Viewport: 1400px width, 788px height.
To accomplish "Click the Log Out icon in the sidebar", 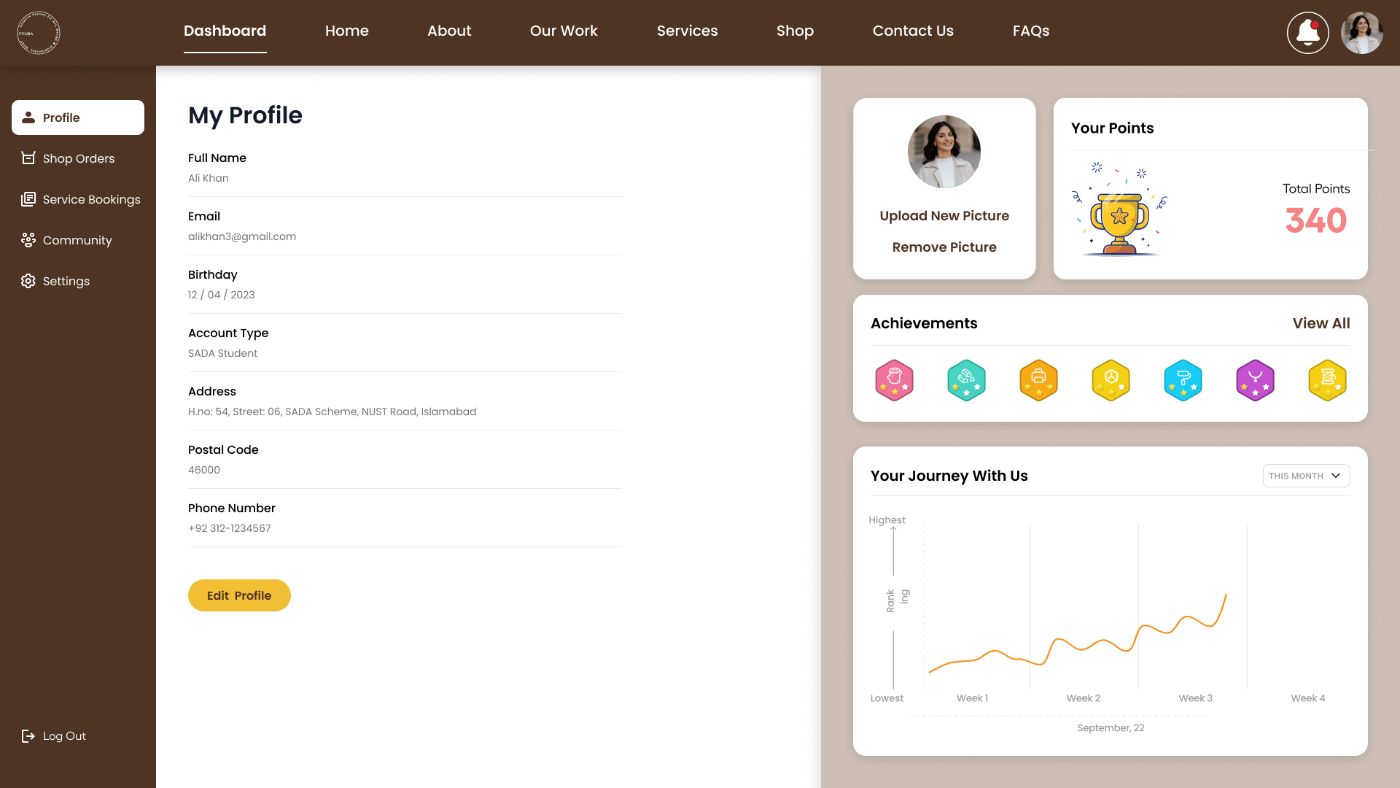I will (x=28, y=736).
